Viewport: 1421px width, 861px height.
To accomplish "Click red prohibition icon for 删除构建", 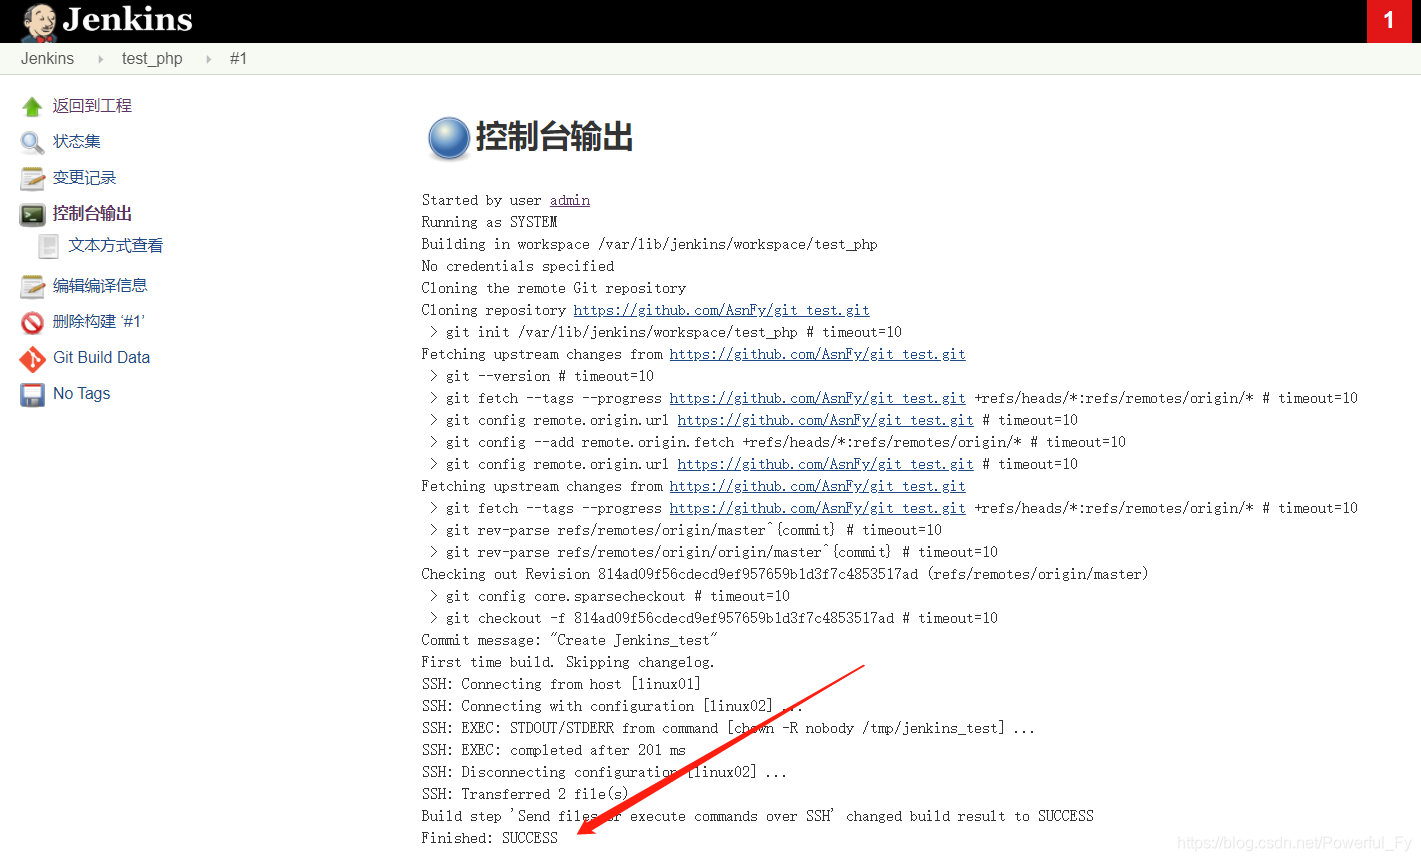I will (x=32, y=322).
